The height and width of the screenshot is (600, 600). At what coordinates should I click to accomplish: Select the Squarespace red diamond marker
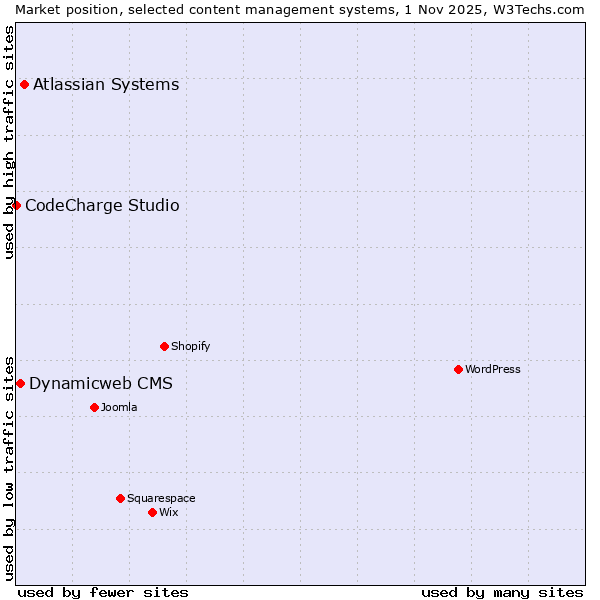(x=120, y=498)
